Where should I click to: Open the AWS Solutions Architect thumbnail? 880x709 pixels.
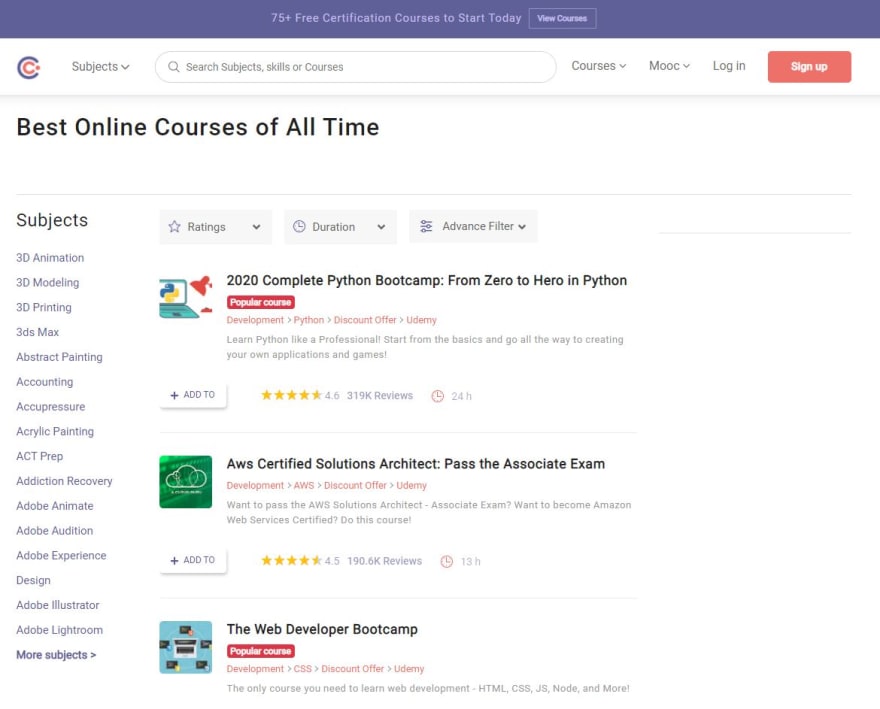(x=186, y=482)
